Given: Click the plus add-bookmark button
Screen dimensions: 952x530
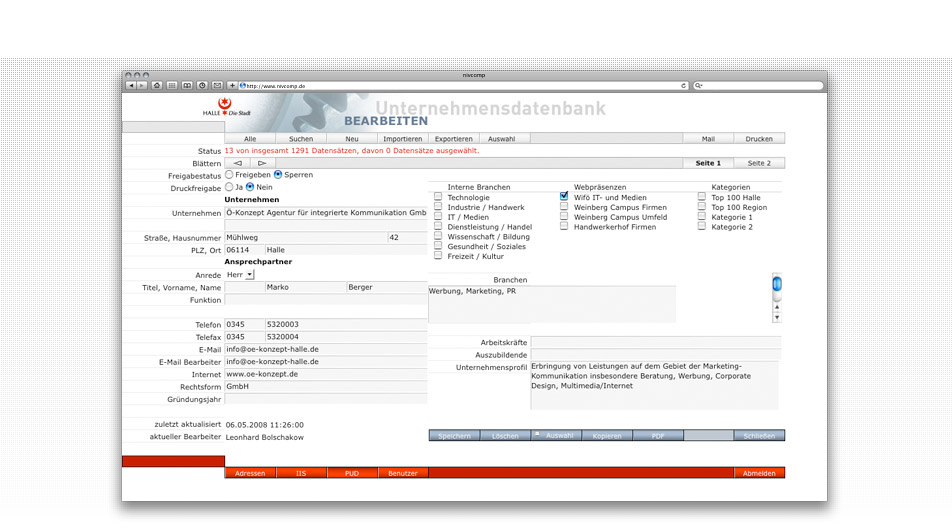Looking at the screenshot, I should 232,86.
